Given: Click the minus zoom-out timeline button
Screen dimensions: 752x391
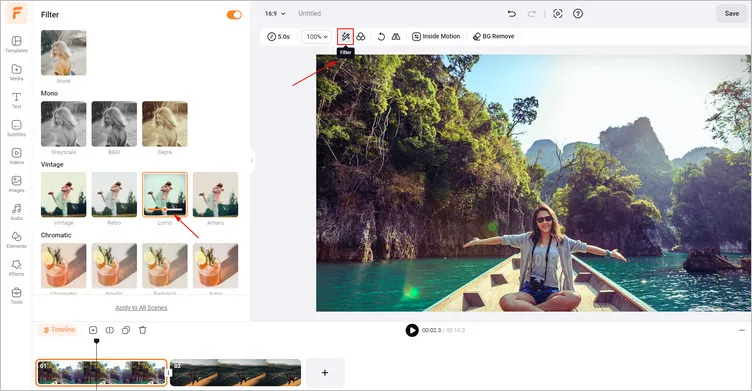Looking at the screenshot, I should pyautogui.click(x=742, y=330).
